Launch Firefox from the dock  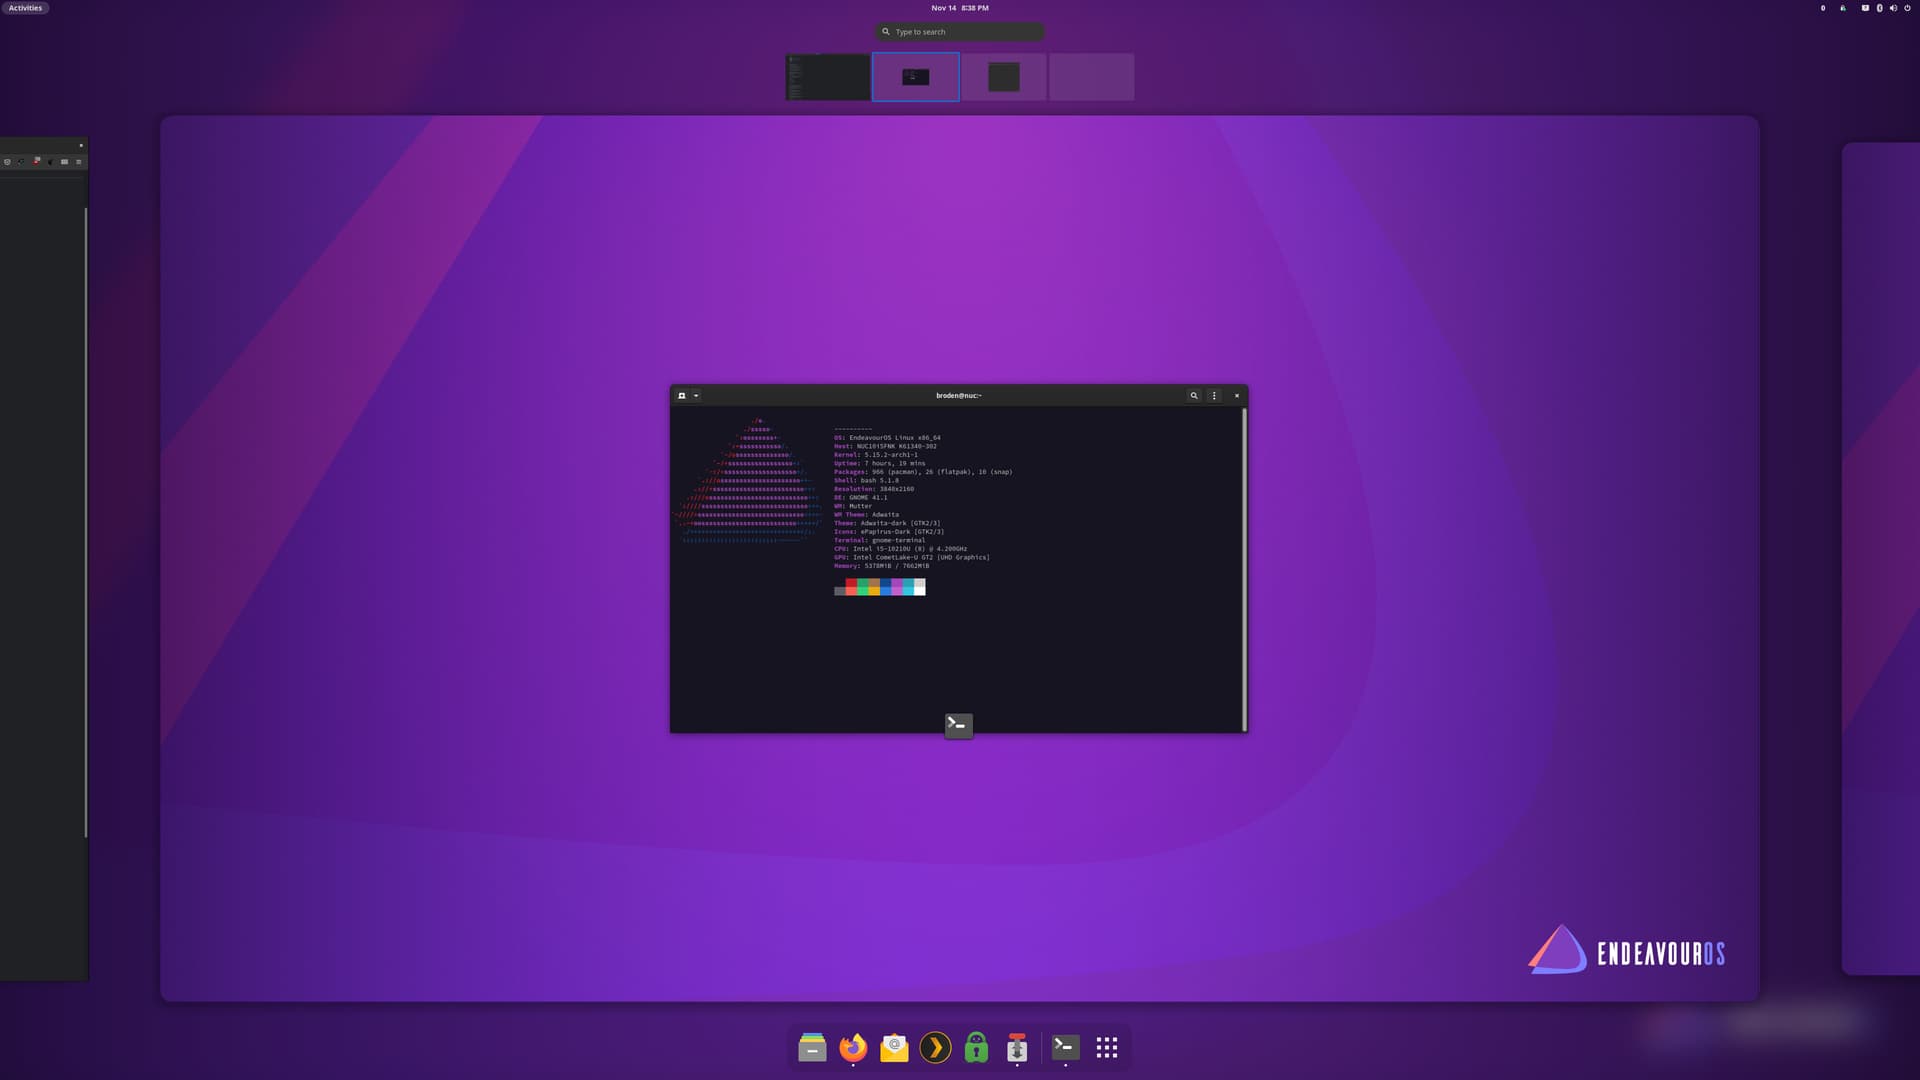[853, 1047]
